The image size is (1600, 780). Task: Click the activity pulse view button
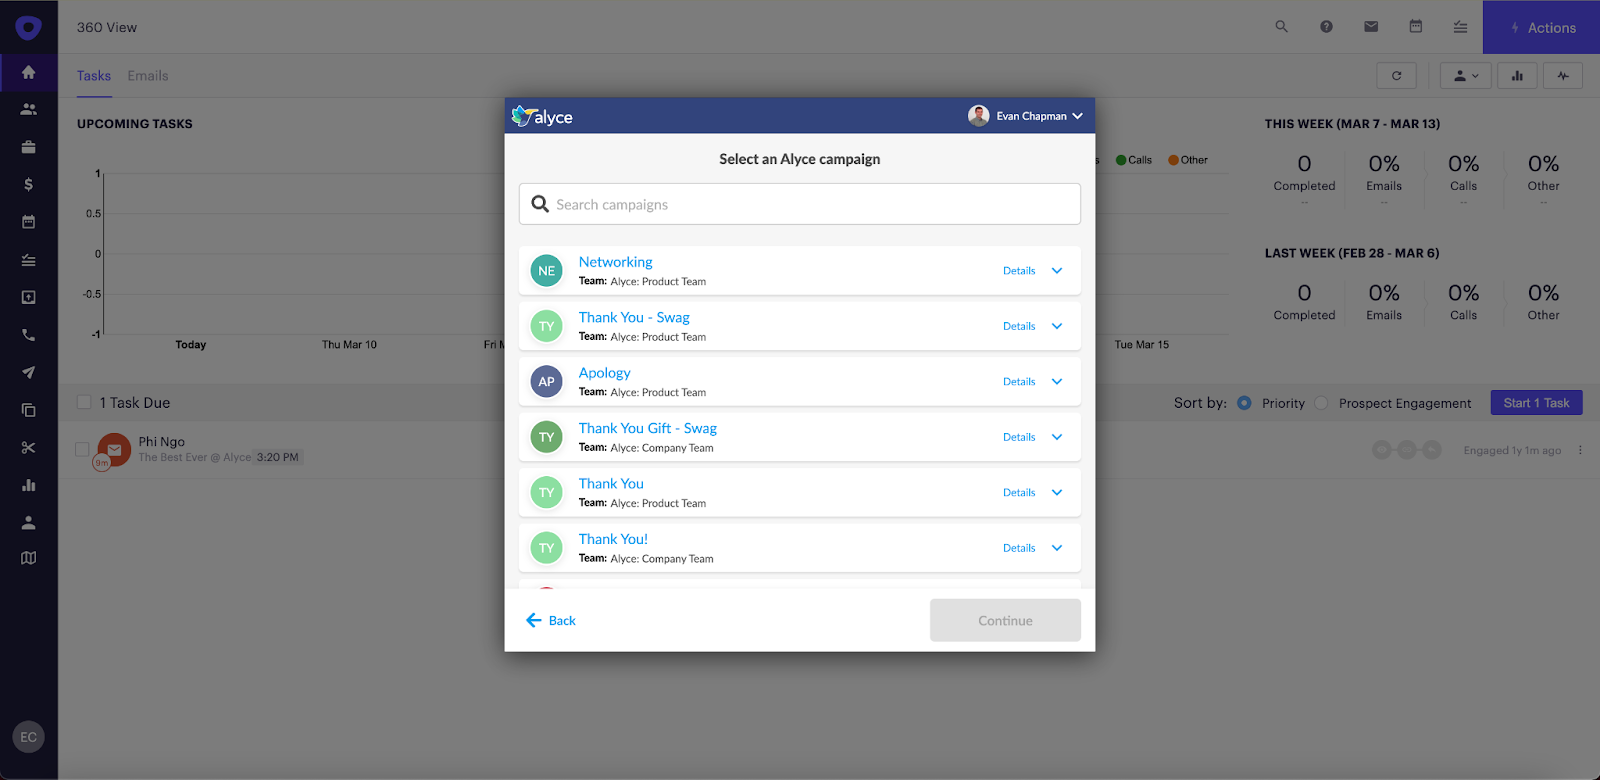(x=1563, y=75)
